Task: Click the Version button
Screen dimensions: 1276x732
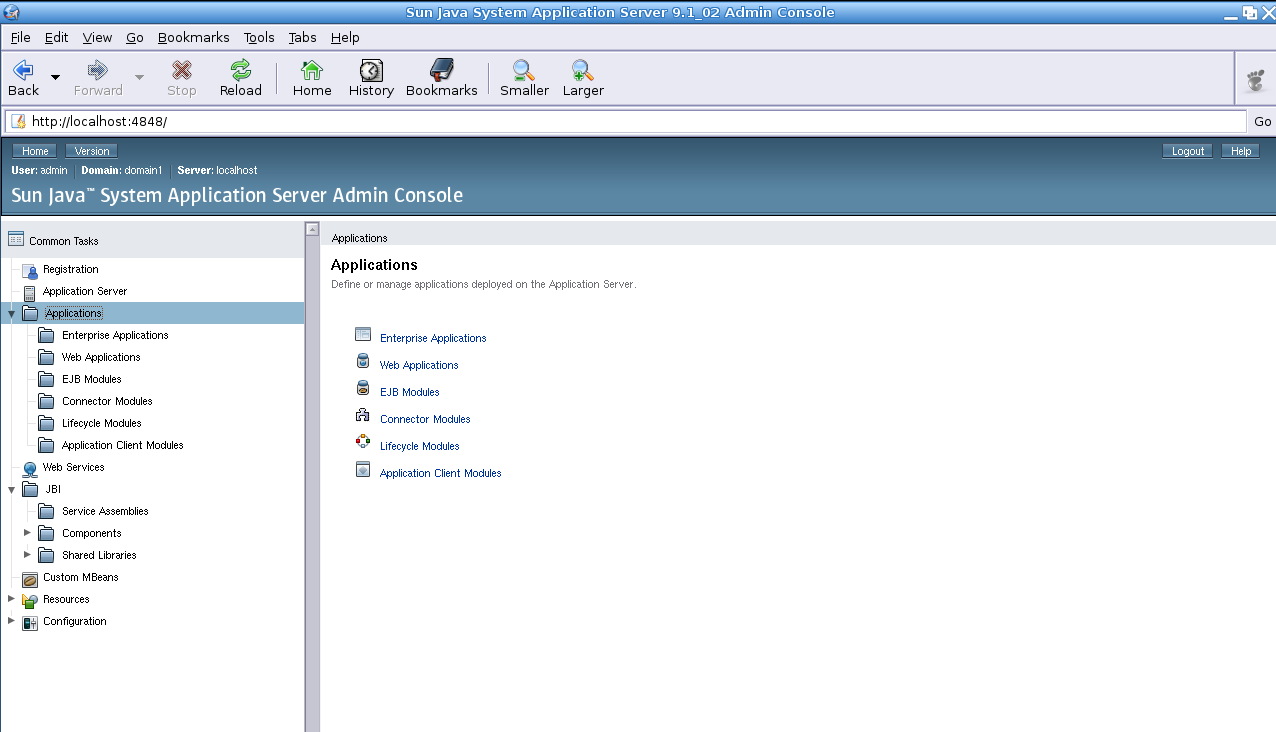Action: tap(92, 151)
